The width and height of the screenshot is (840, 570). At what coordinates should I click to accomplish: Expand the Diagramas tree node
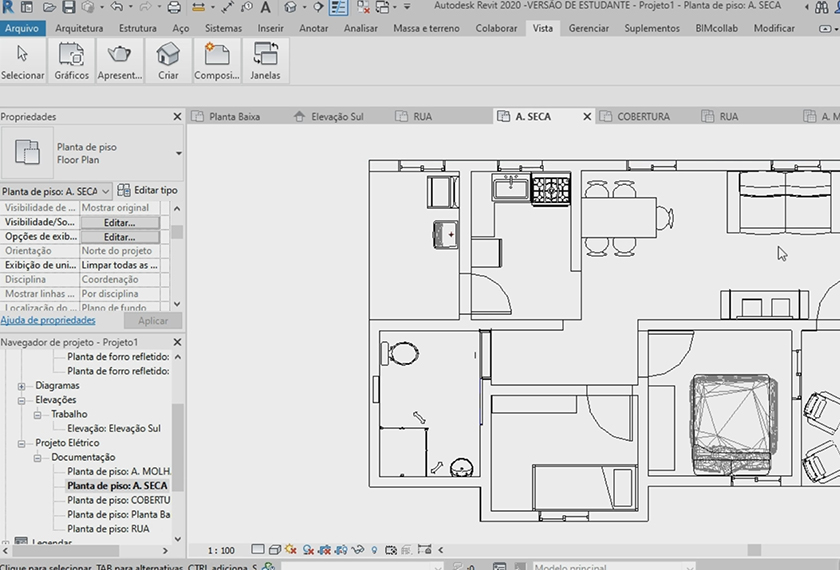pos(22,386)
